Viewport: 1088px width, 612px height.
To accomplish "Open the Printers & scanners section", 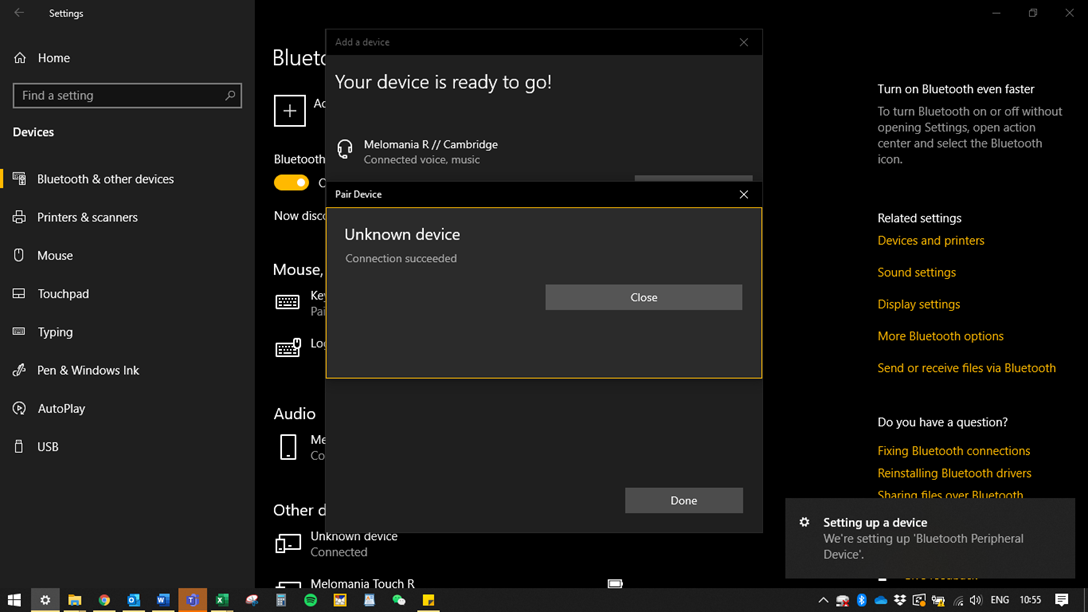I will pos(87,217).
